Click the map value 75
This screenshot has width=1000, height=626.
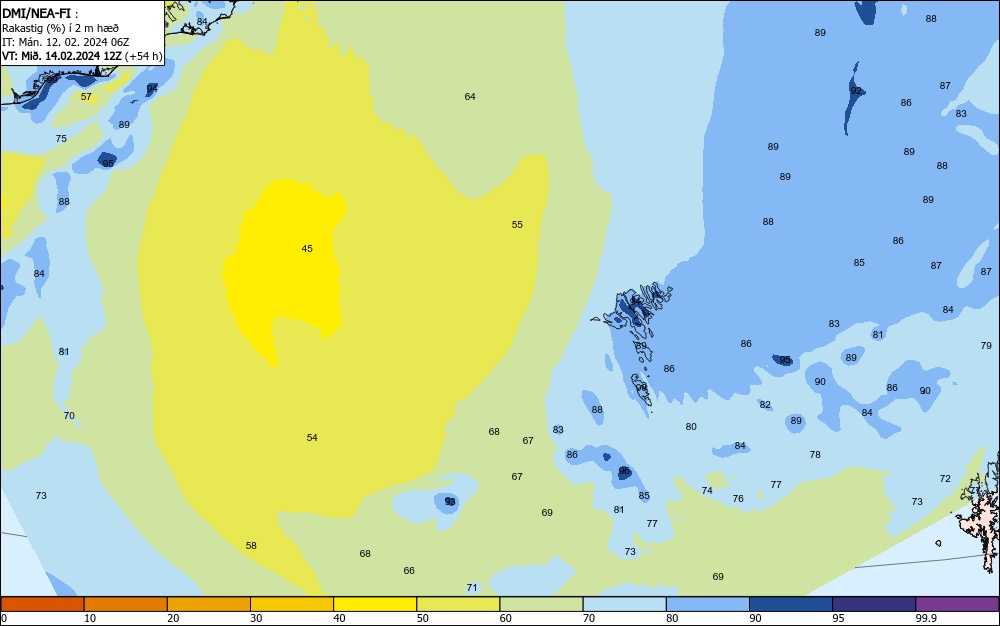tap(61, 138)
